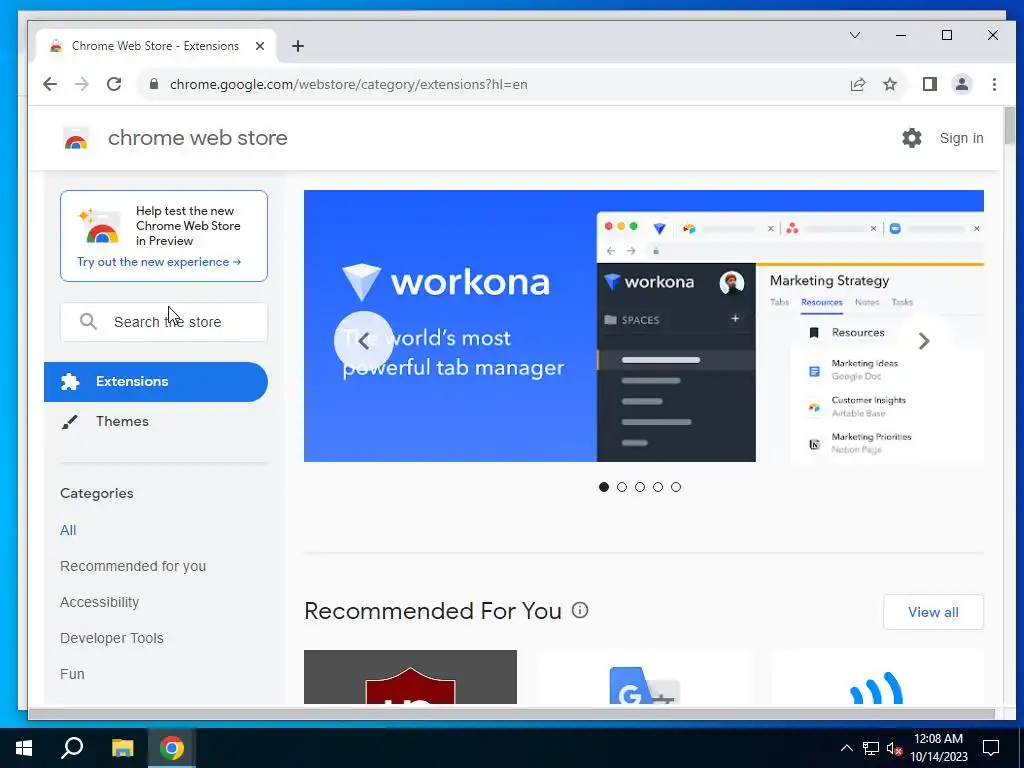This screenshot has width=1024, height=768.
Task: Open the notification center icon
Action: [x=991, y=748]
